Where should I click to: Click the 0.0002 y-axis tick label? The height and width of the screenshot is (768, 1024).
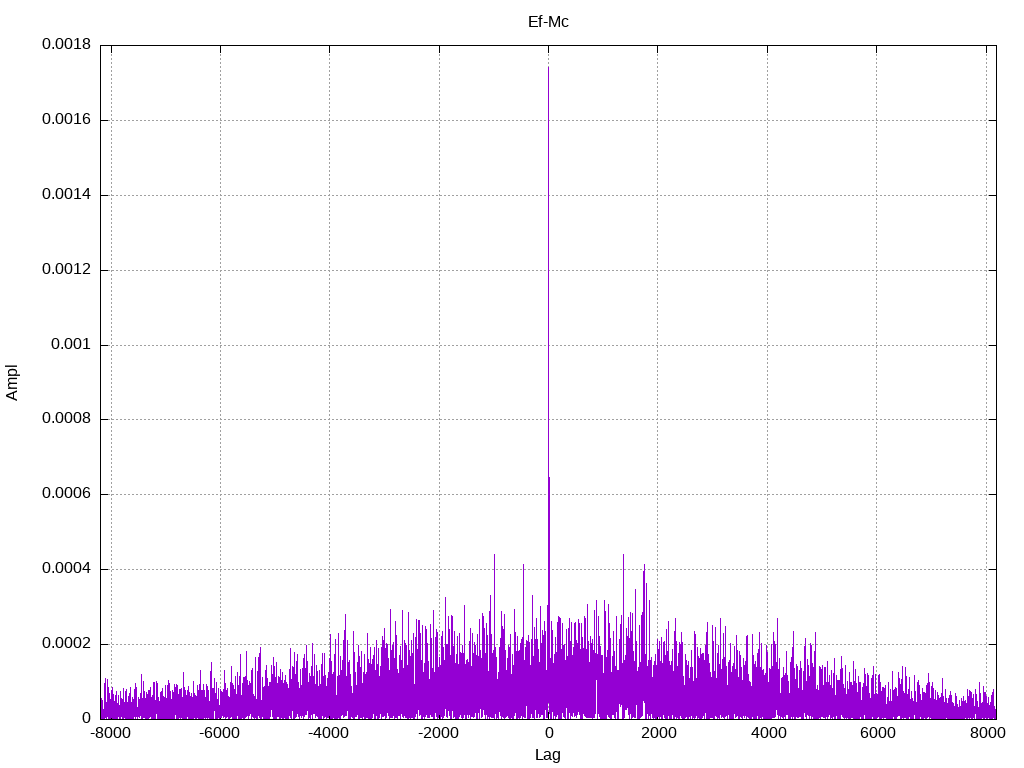[66, 644]
